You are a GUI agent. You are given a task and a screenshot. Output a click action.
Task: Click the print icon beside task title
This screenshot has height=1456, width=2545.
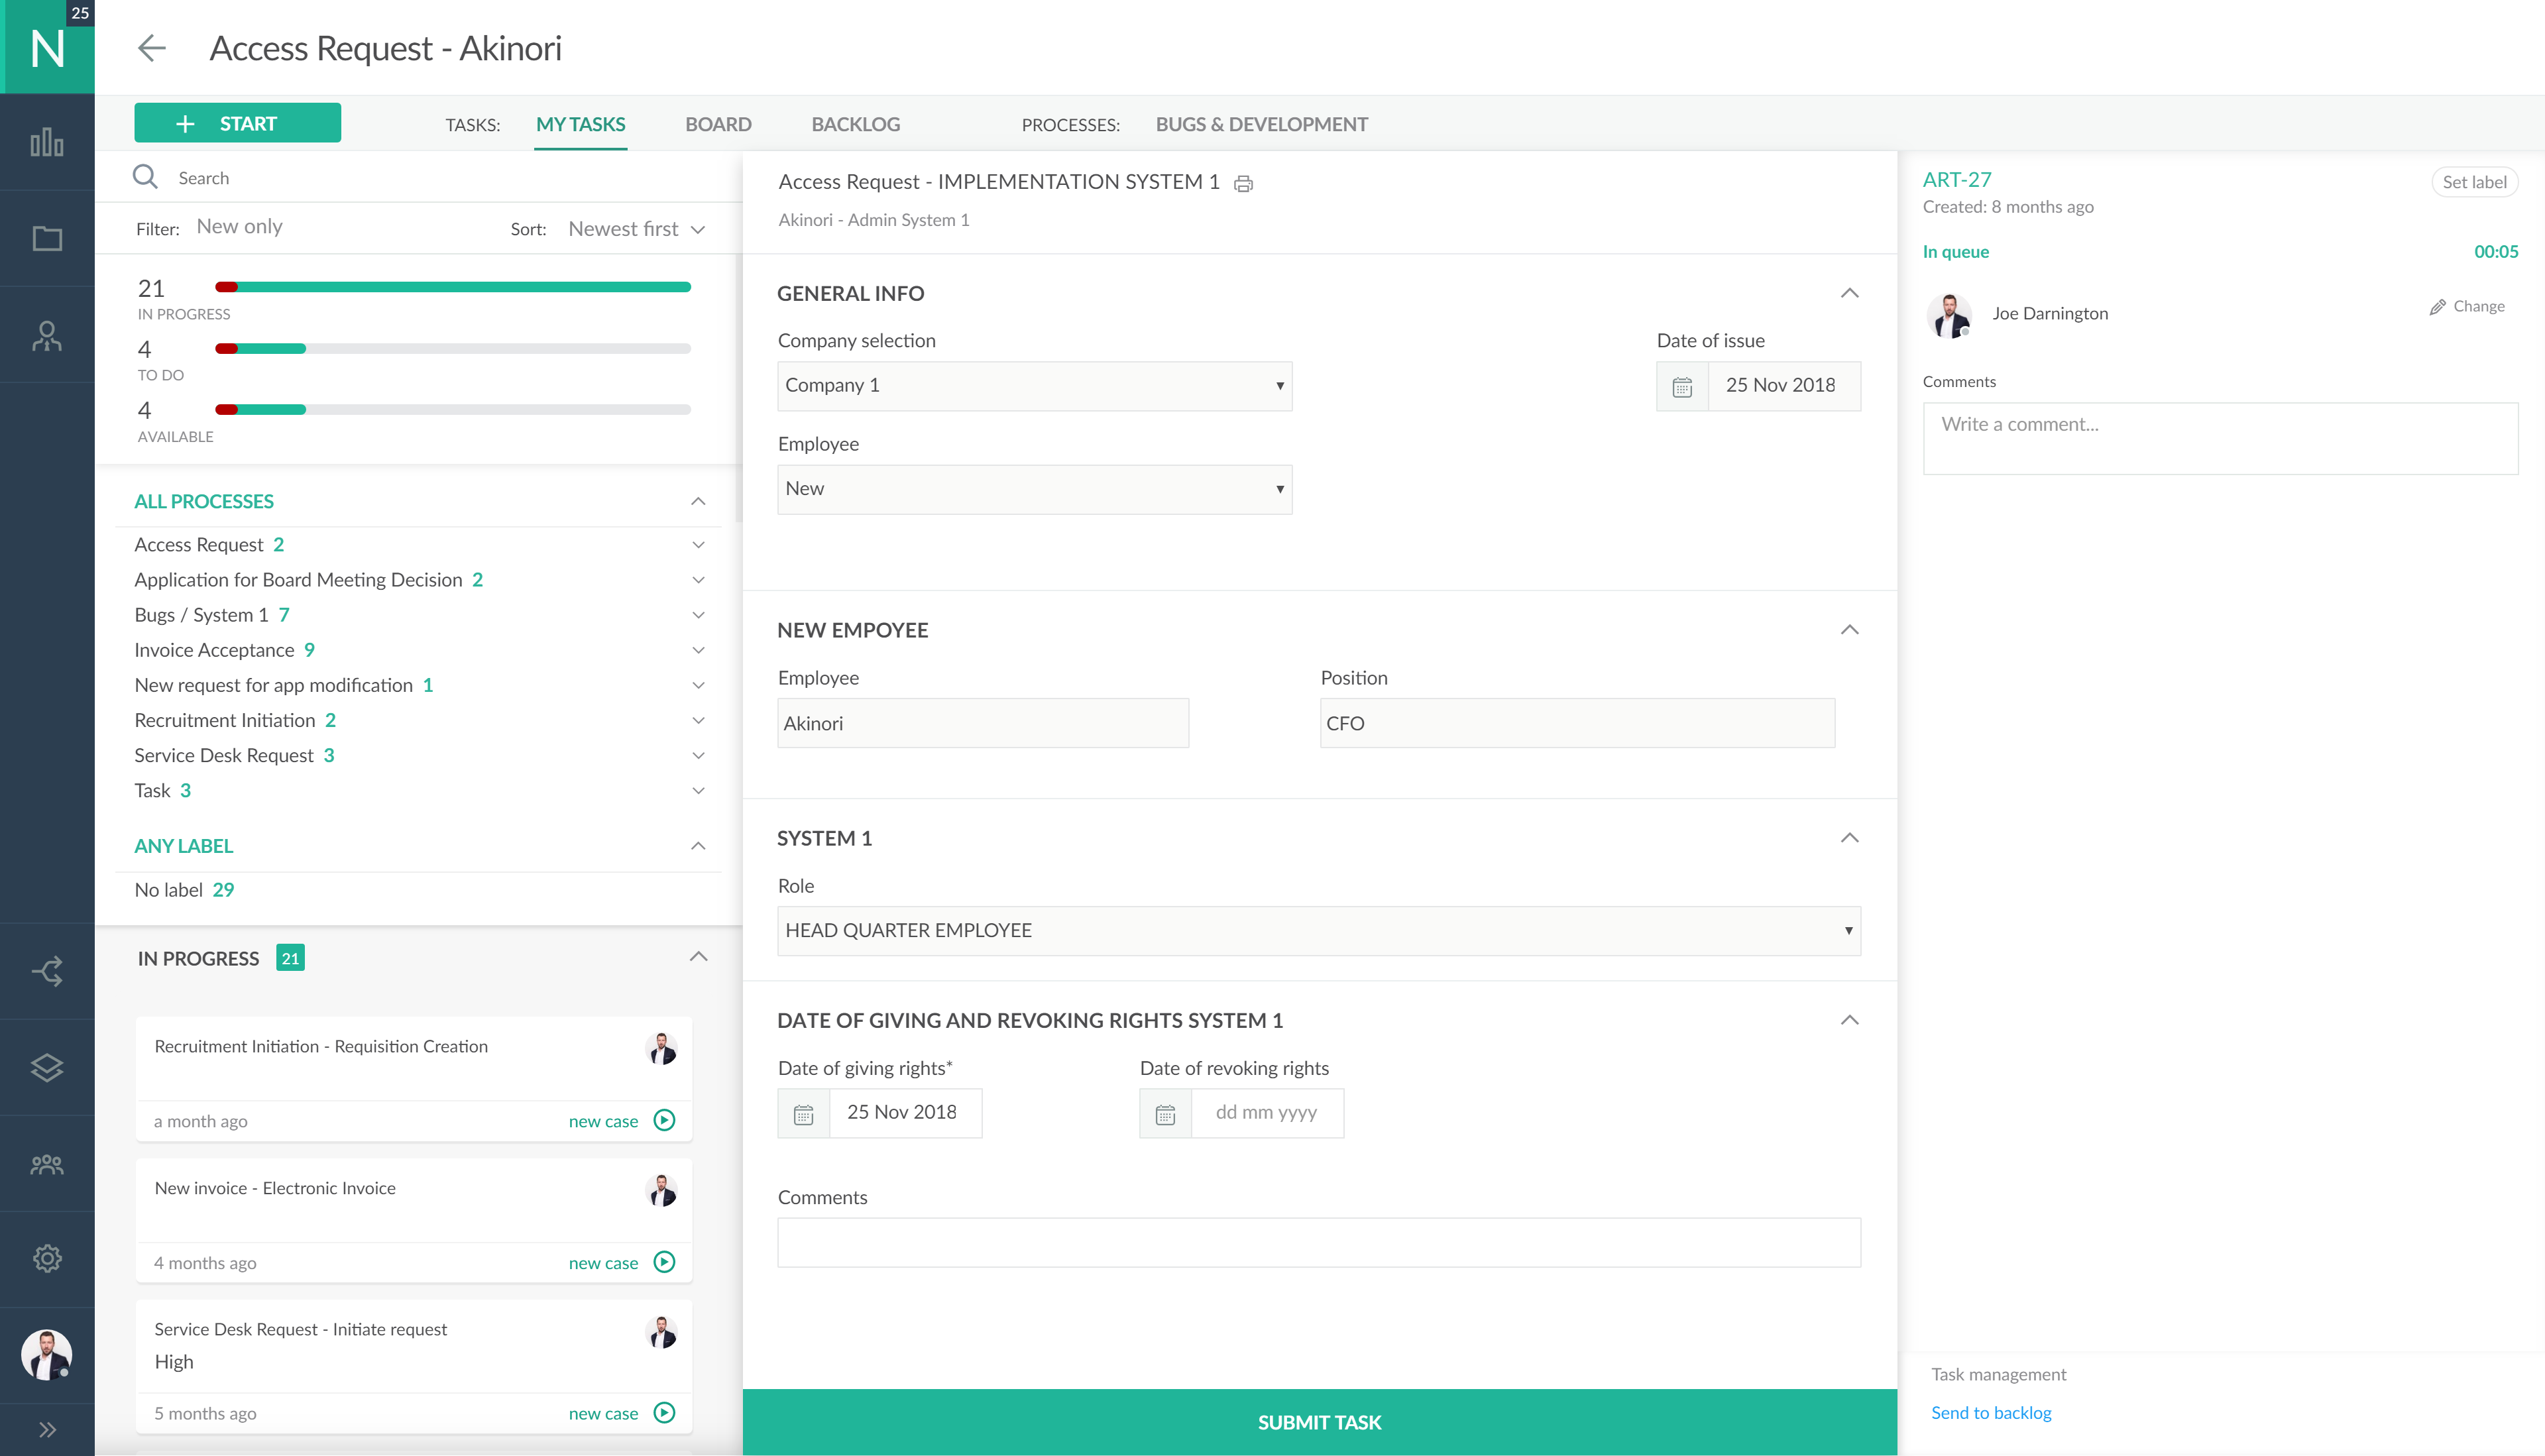(x=1243, y=183)
